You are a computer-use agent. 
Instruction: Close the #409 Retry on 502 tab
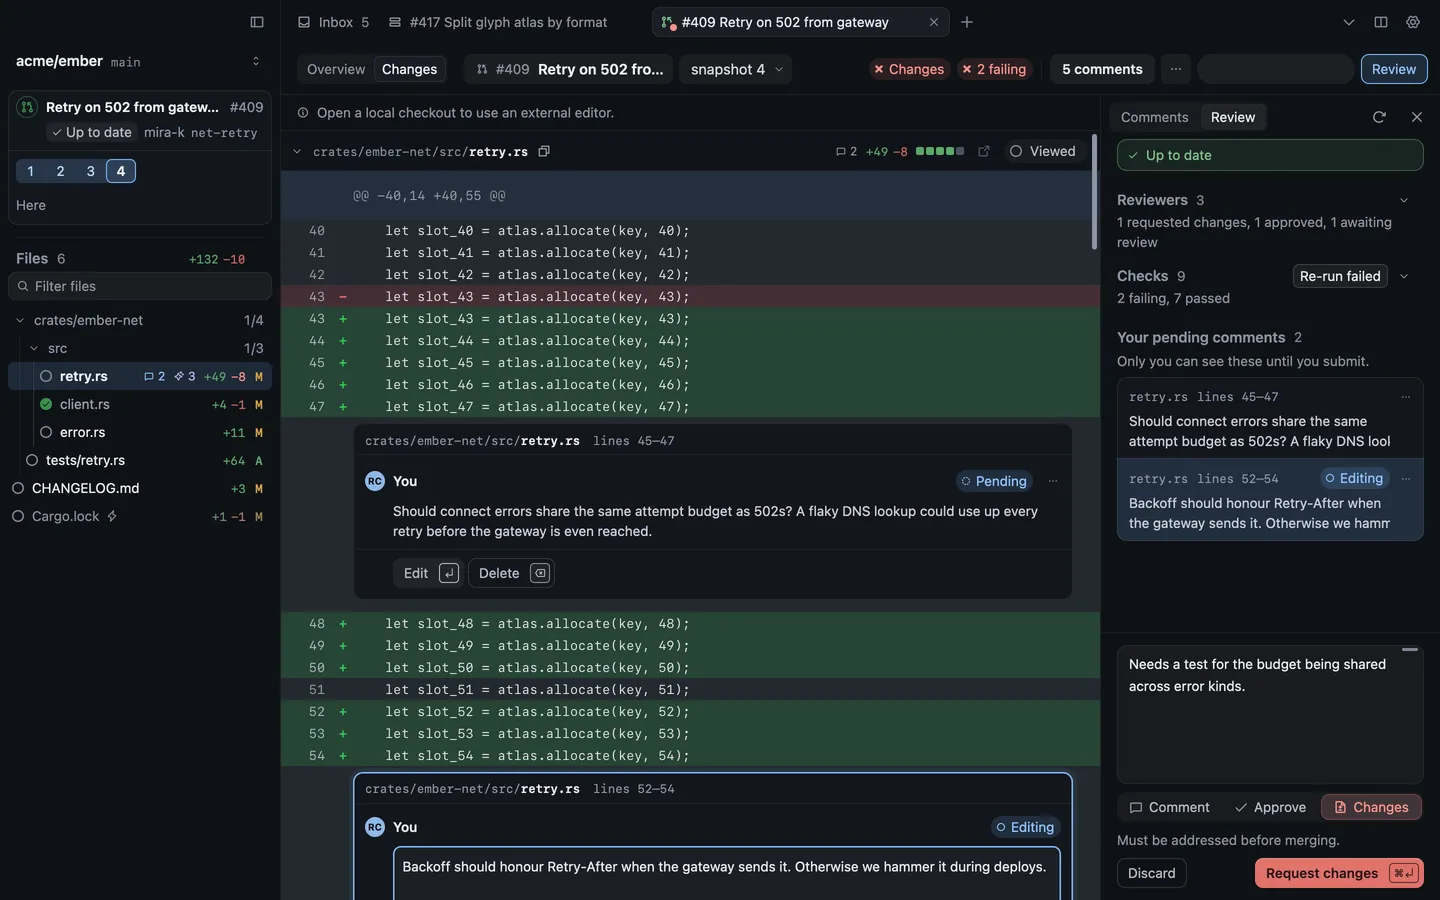coord(934,22)
